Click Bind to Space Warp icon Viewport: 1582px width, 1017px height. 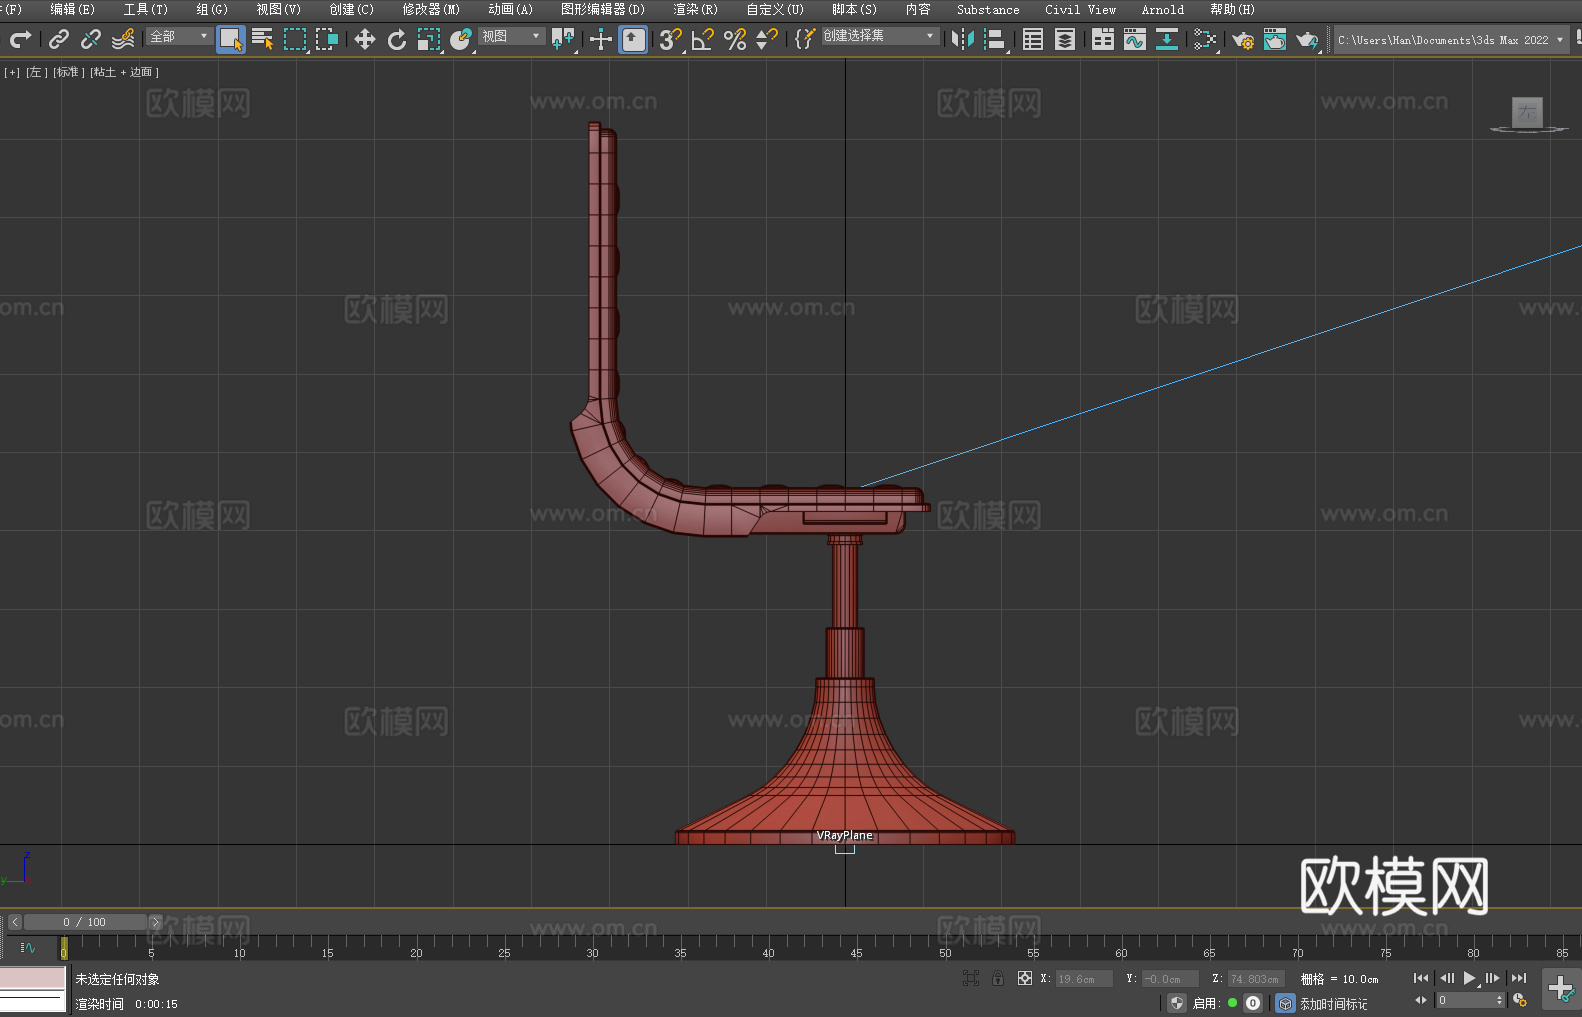pyautogui.click(x=123, y=39)
